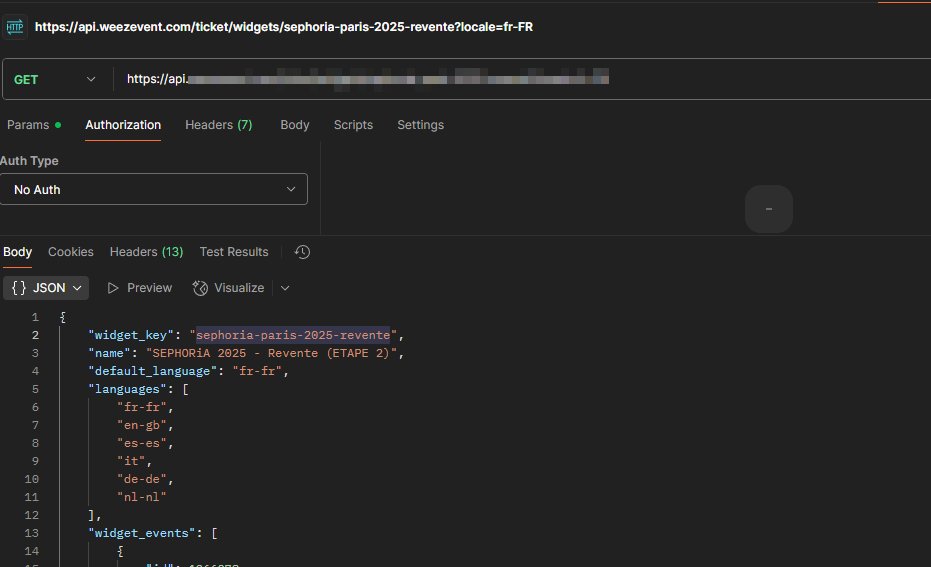The width and height of the screenshot is (931, 567).
Task: Open the Headers (7) request tab
Action: click(218, 125)
